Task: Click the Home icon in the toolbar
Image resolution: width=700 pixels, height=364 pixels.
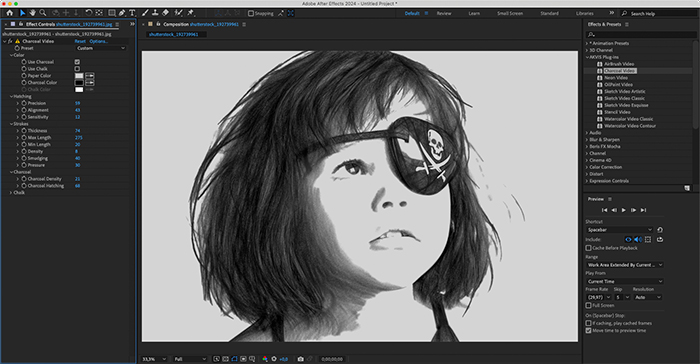Action: point(9,13)
